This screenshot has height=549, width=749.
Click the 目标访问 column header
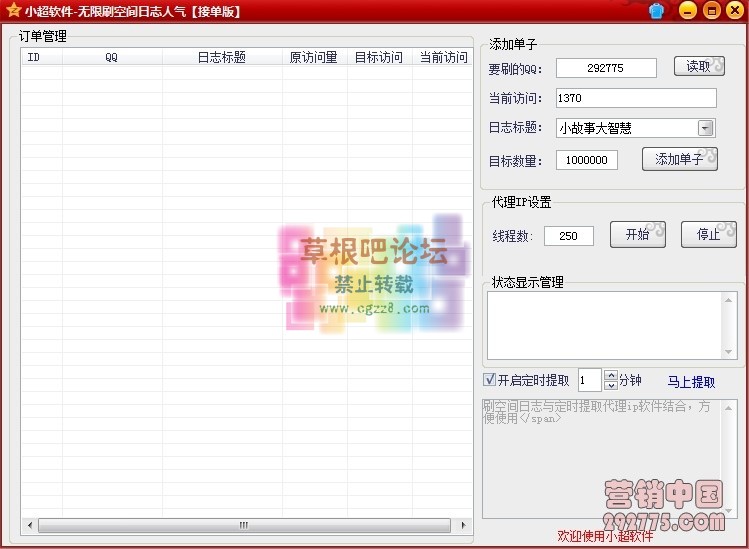(x=380, y=57)
